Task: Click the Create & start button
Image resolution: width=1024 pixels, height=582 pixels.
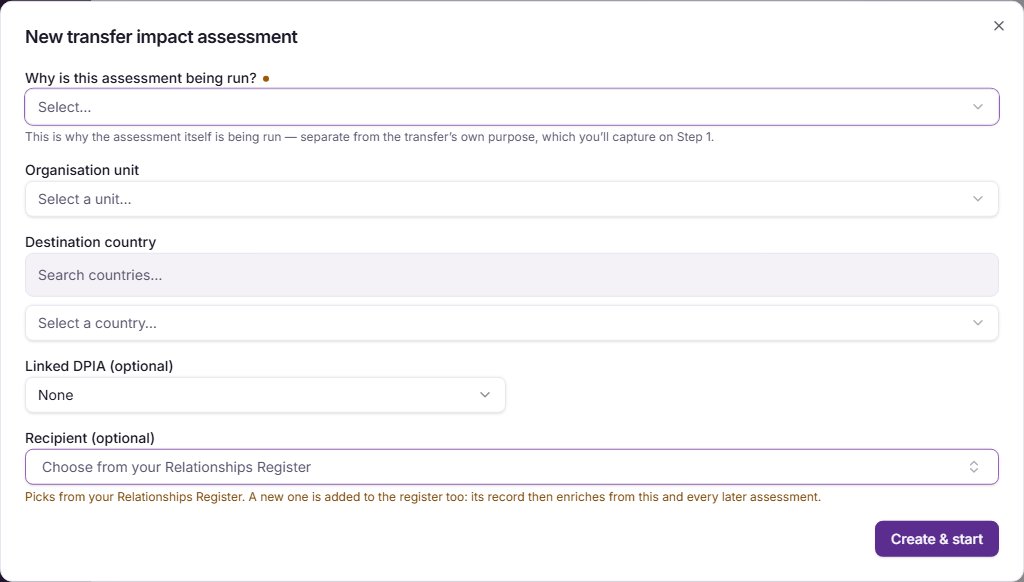Action: (936, 539)
